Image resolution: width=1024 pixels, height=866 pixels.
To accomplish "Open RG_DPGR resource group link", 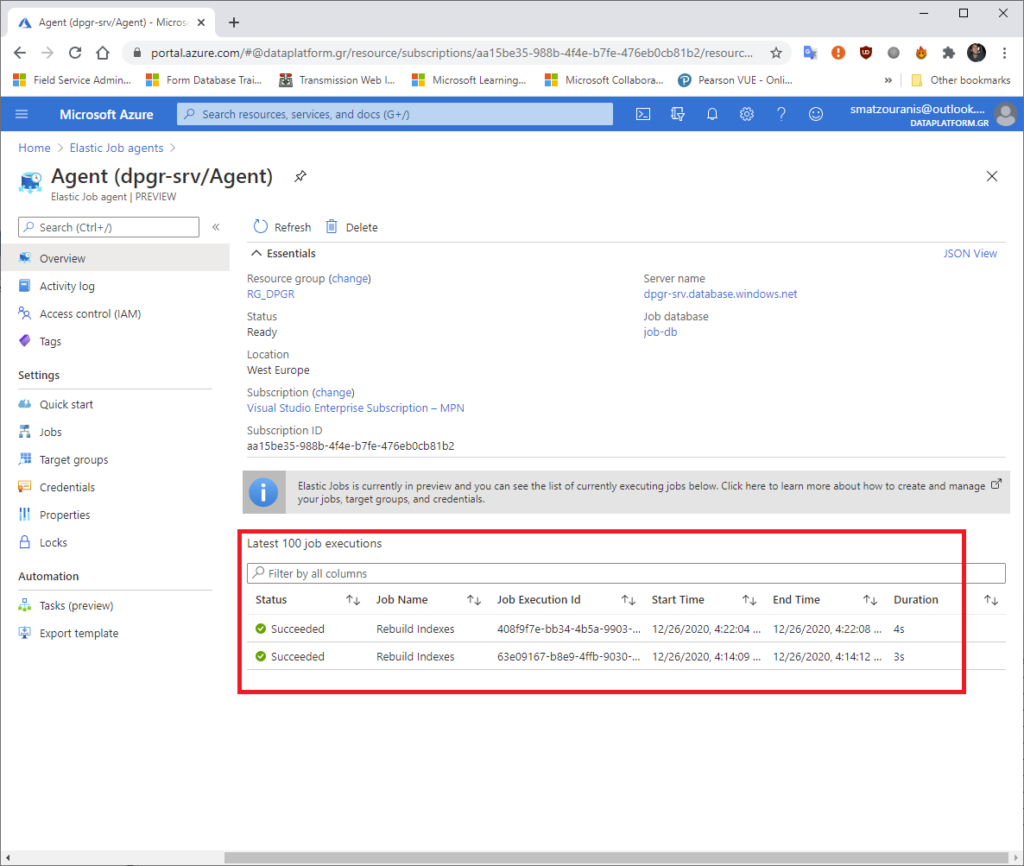I will (270, 294).
